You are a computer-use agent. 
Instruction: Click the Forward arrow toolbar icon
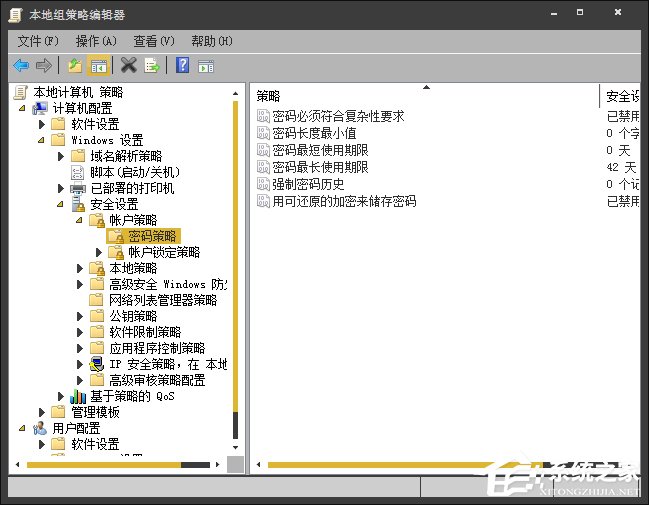click(x=43, y=65)
